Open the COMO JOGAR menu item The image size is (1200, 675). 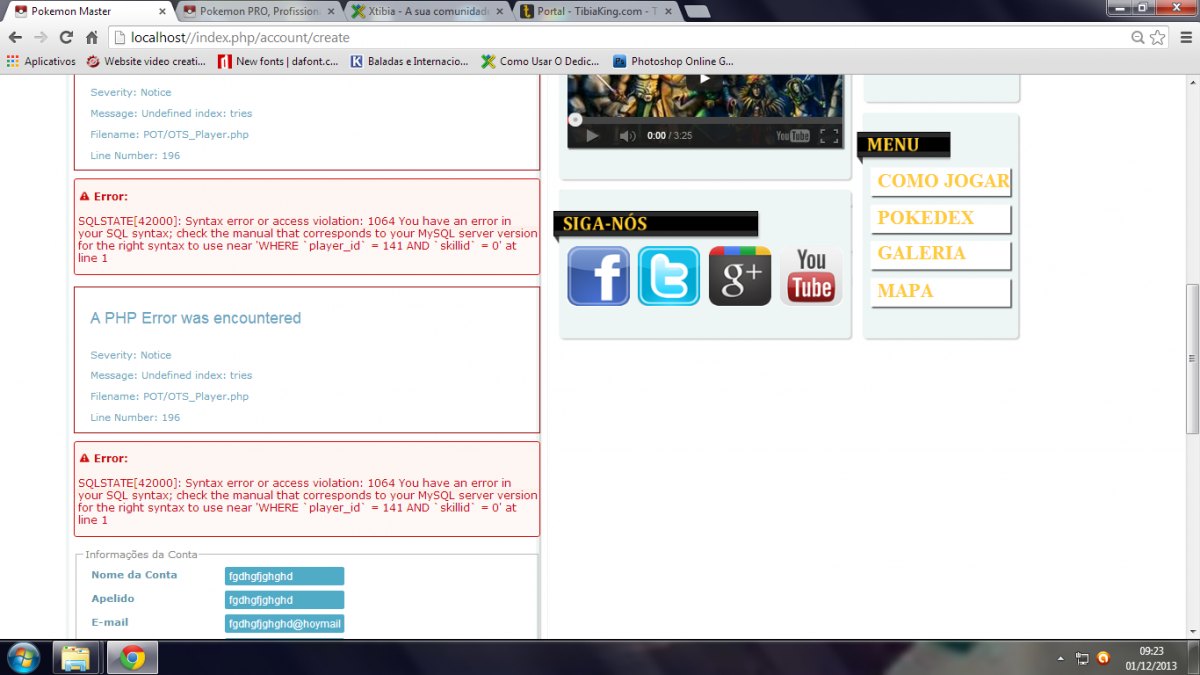[942, 181]
